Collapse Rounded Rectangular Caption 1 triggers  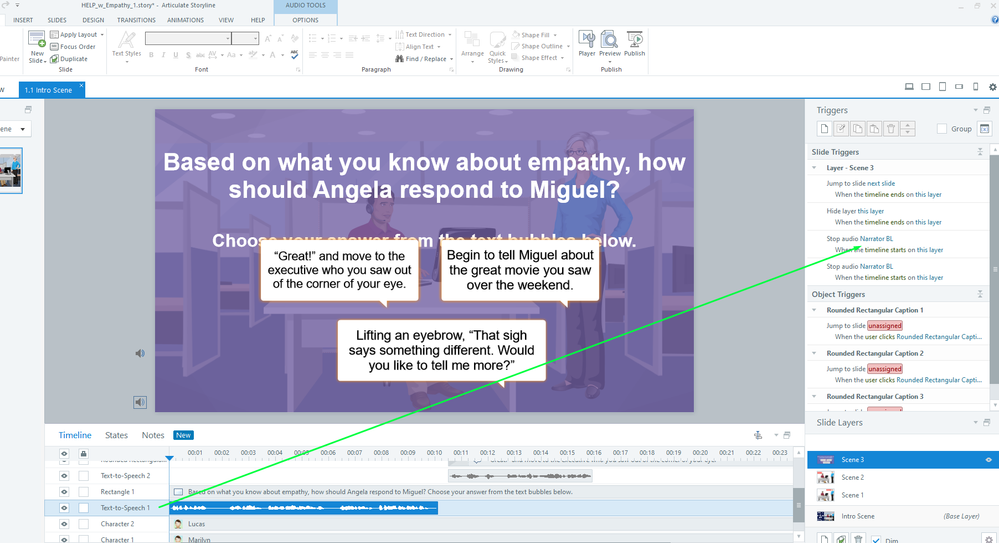point(814,310)
